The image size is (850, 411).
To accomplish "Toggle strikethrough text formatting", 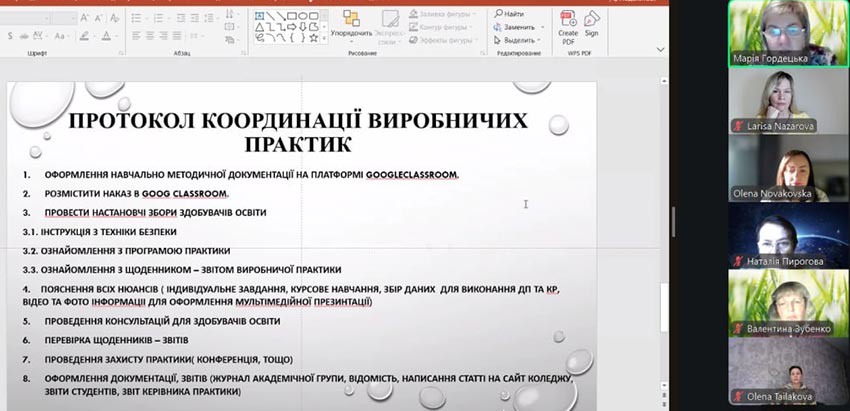I will pyautogui.click(x=24, y=36).
